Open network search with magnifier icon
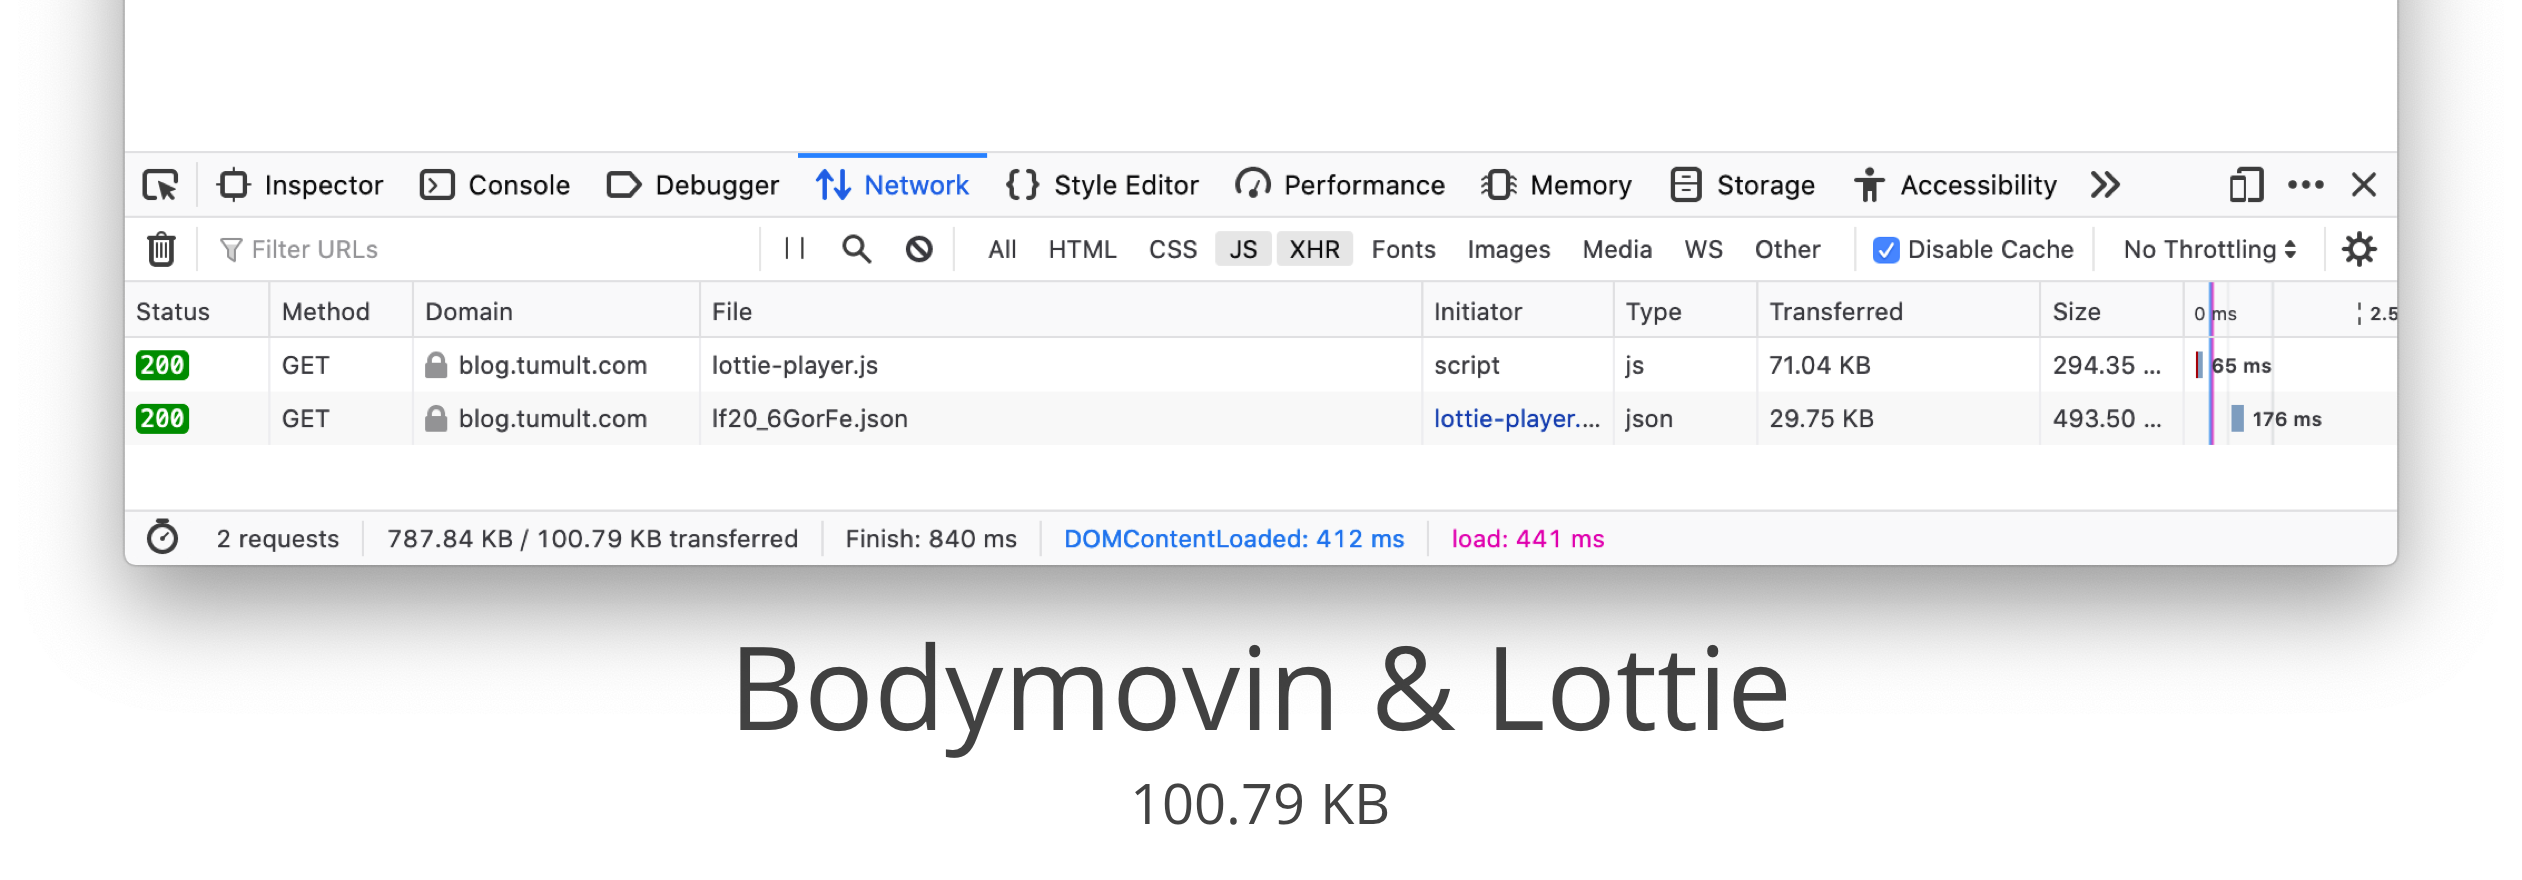This screenshot has height=880, width=2522. [857, 249]
